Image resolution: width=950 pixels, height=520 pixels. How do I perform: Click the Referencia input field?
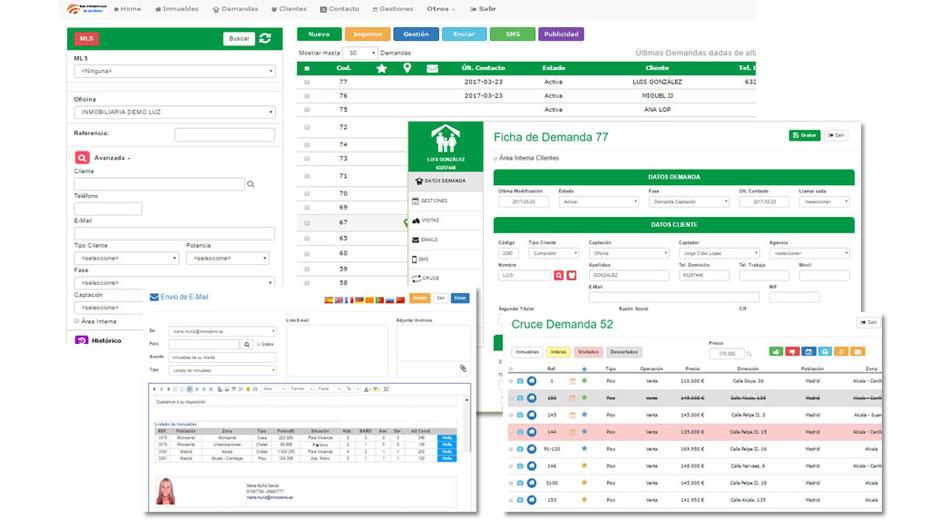[224, 135]
